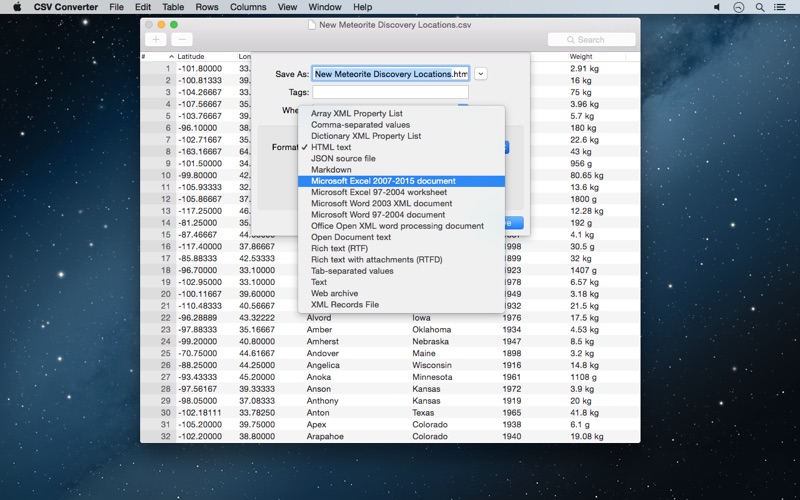Click the Oklahoma state cell
Image resolution: width=800 pixels, height=500 pixels.
click(431, 329)
